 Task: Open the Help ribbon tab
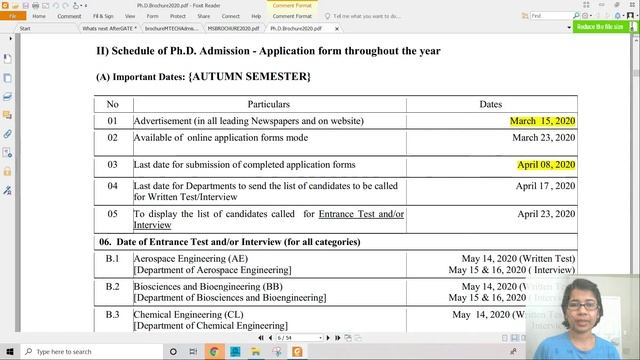(x=256, y=16)
